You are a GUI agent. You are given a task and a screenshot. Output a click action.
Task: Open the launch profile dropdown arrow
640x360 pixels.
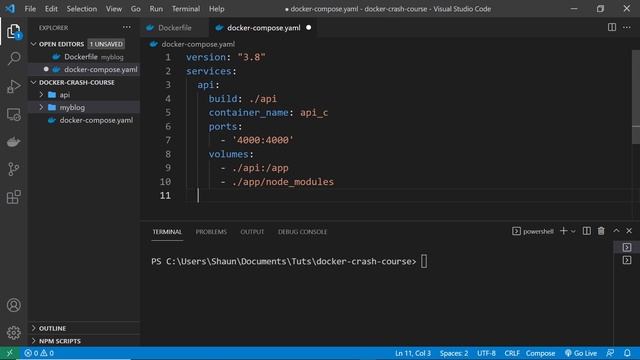pos(573,231)
